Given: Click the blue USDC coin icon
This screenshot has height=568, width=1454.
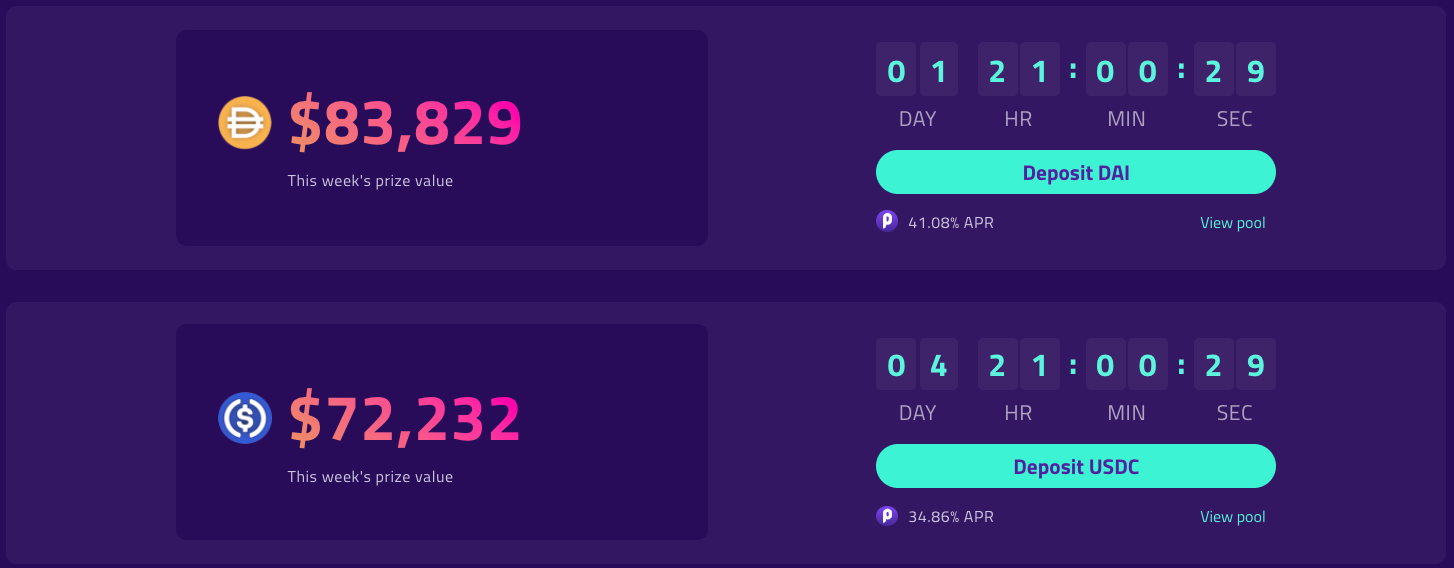Looking at the screenshot, I should click(x=245, y=418).
